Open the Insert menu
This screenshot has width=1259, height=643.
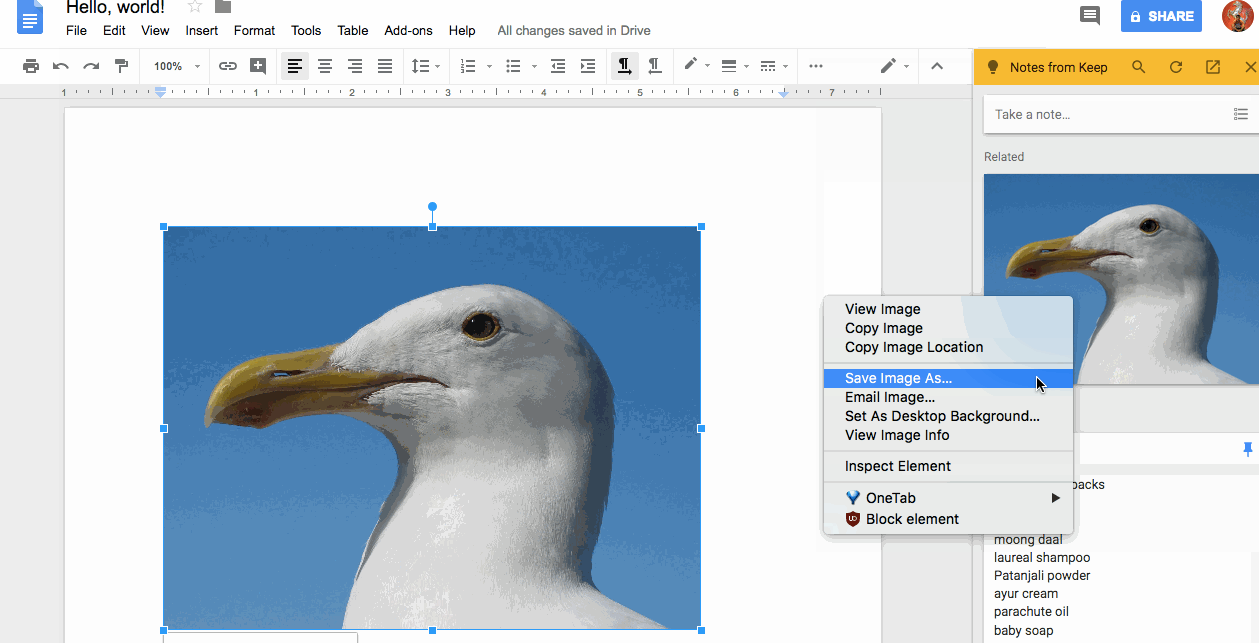(x=201, y=30)
